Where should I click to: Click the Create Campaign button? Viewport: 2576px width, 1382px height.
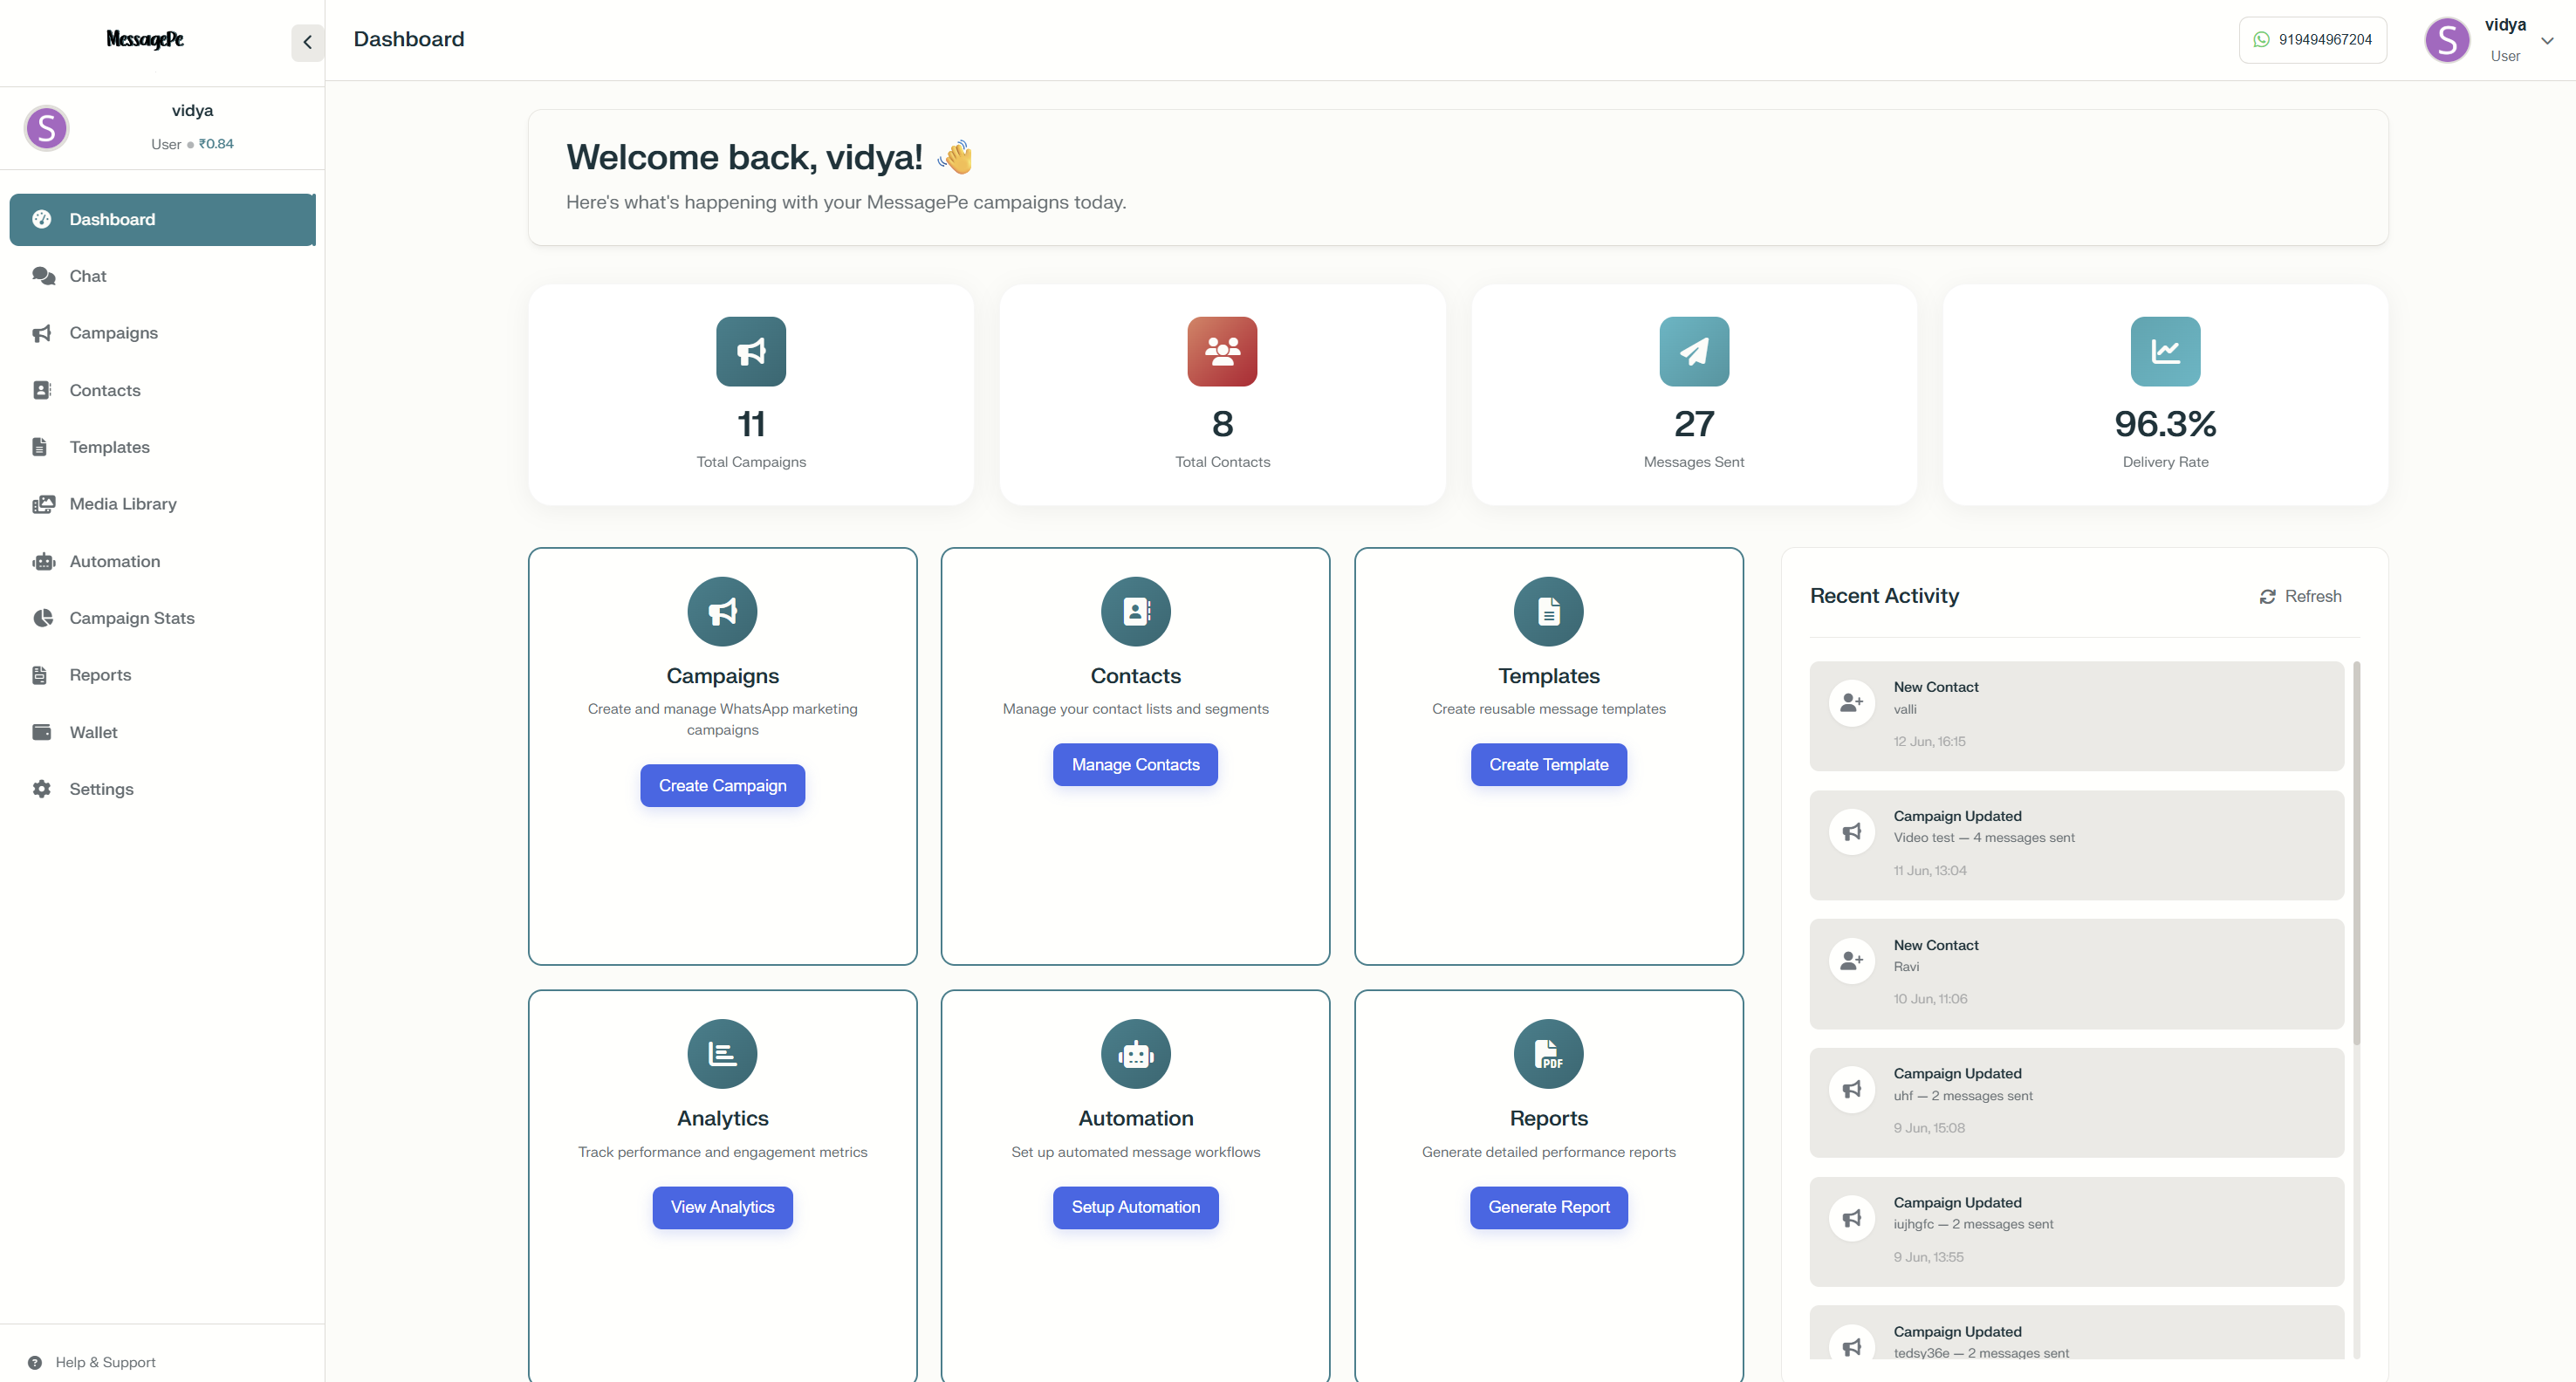click(722, 786)
